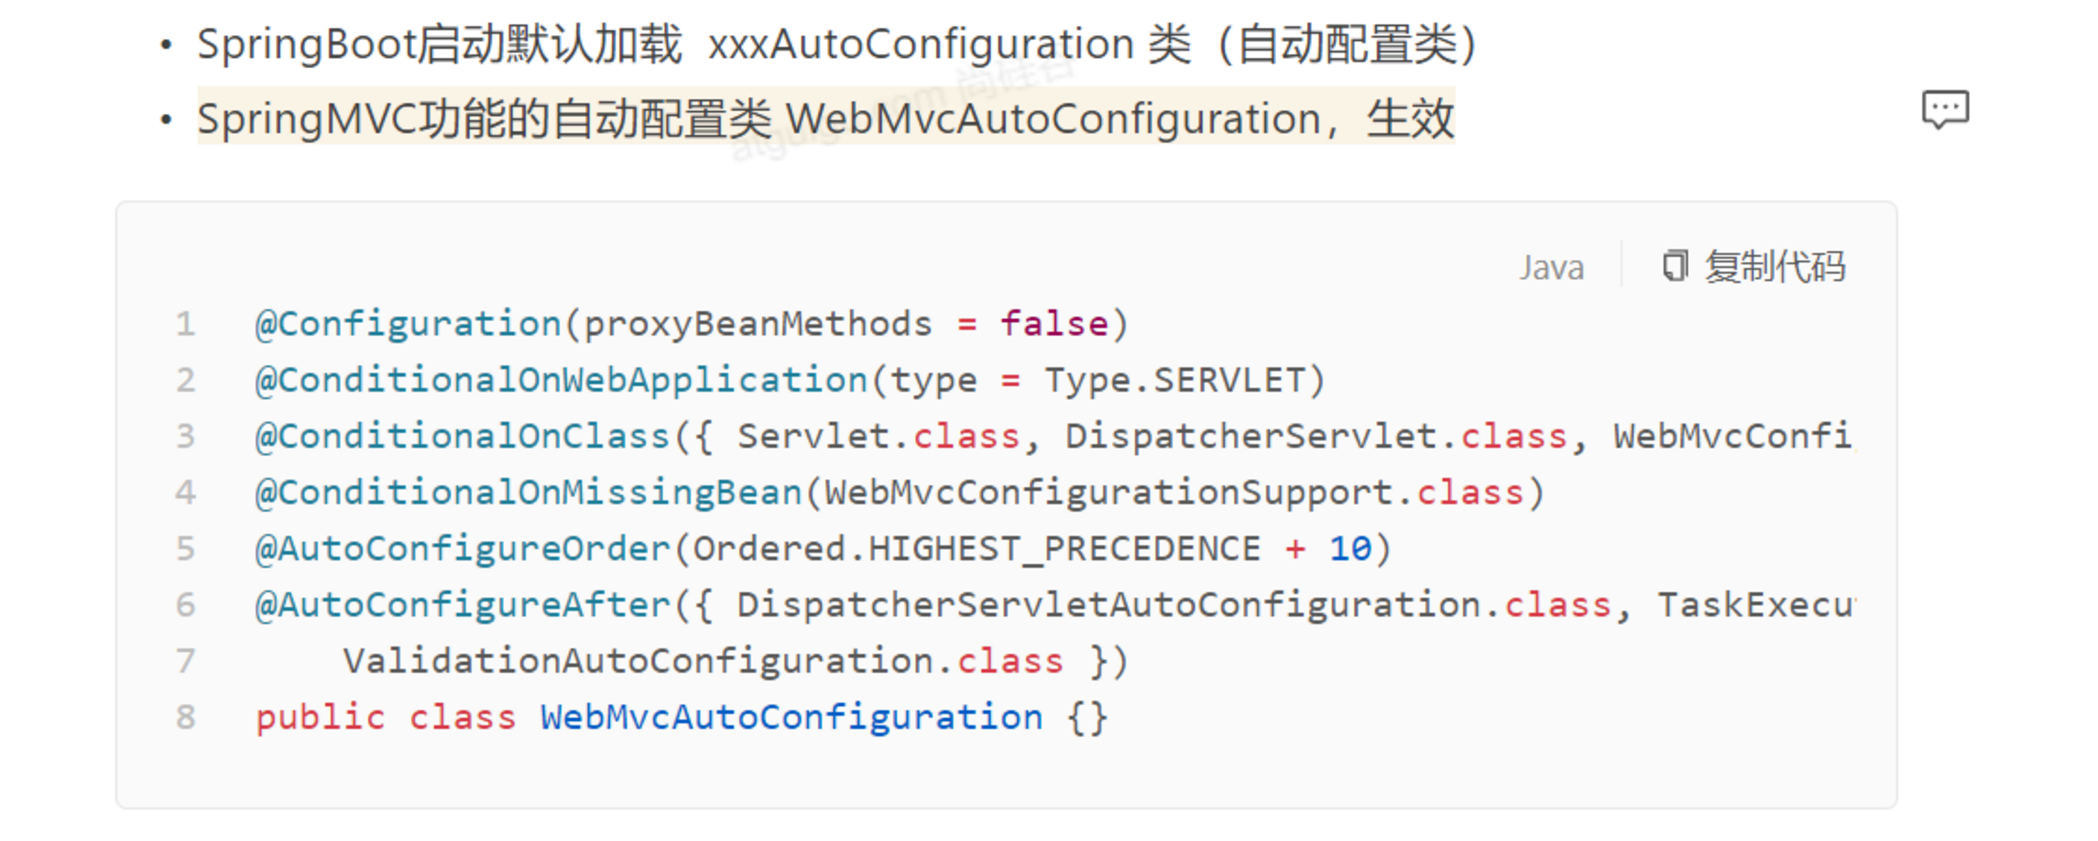Screen dimensions: 2098x841
Task: Click xxxAutoConfiguration in the first bullet
Action: tap(920, 44)
